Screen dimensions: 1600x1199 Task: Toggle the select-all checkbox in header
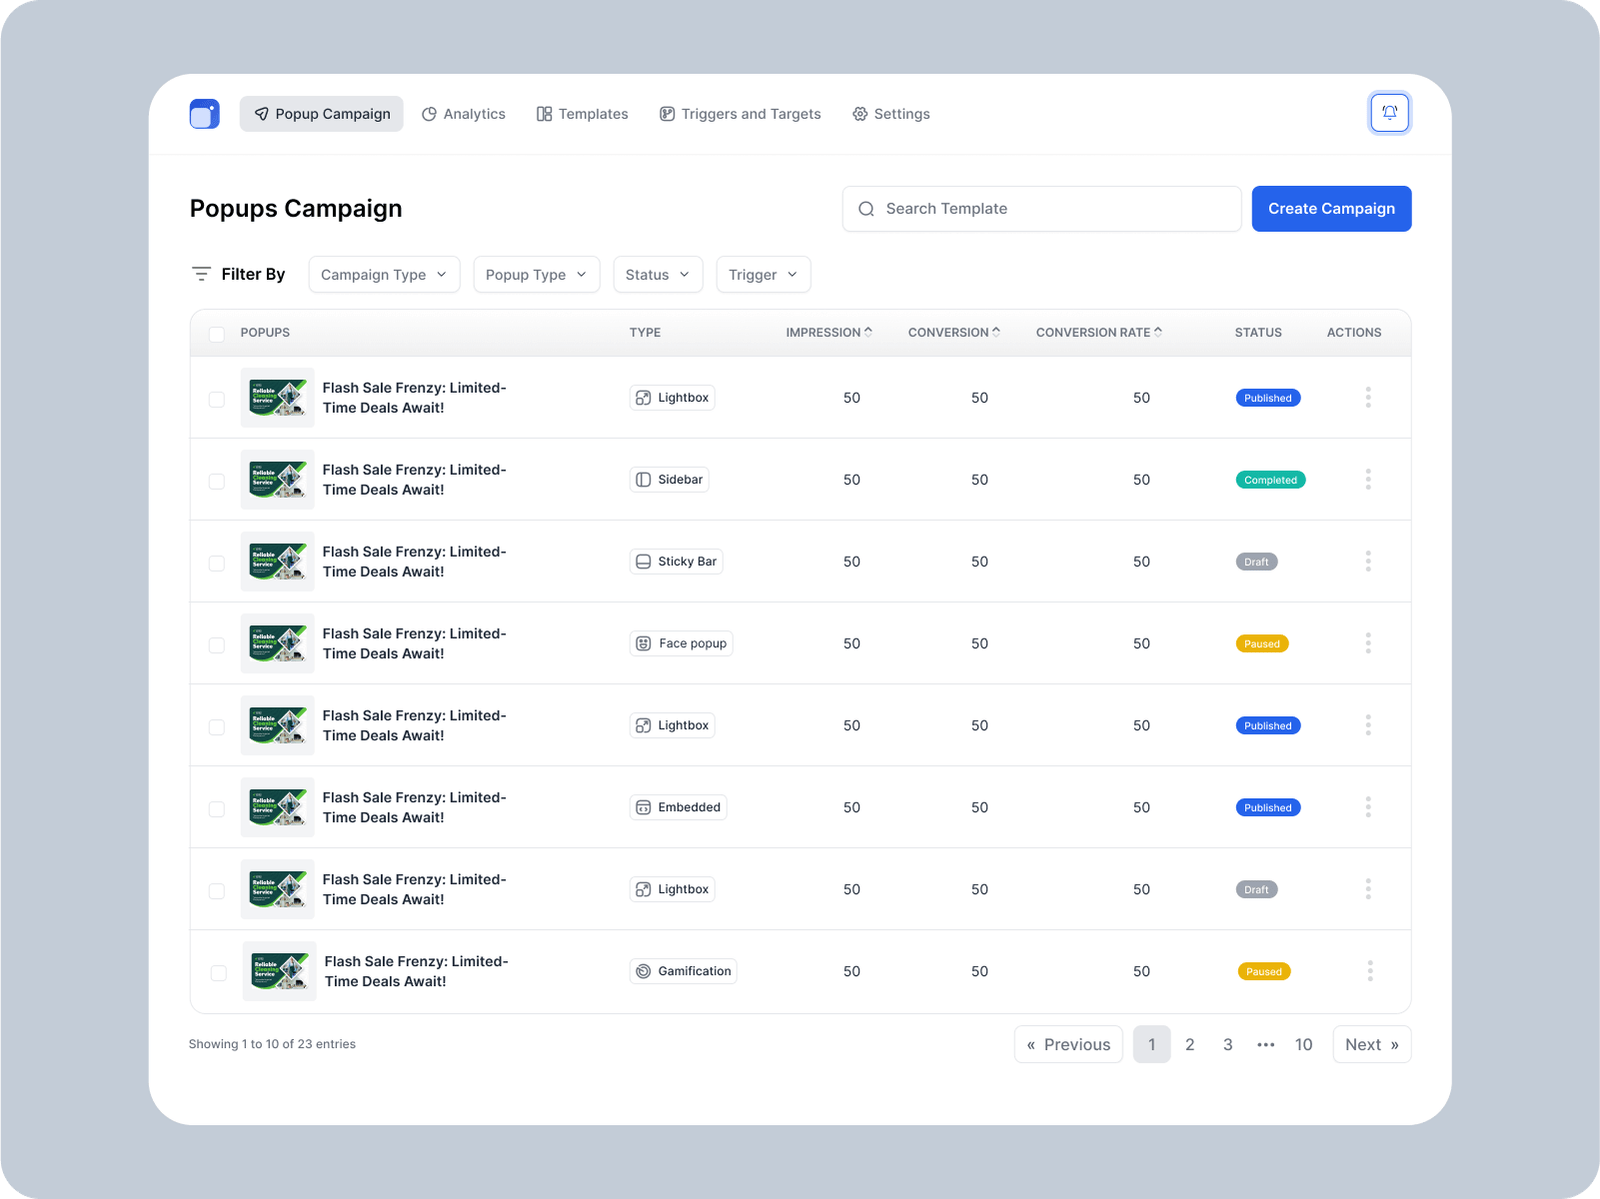coord(217,334)
